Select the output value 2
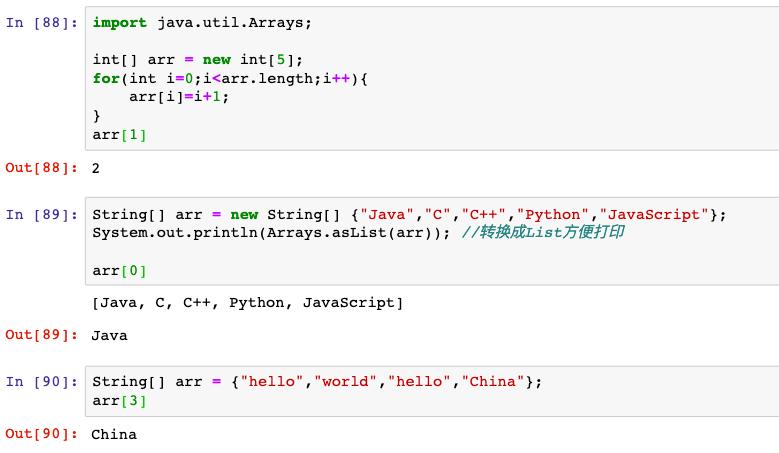The width and height of the screenshot is (779, 453). click(x=95, y=168)
